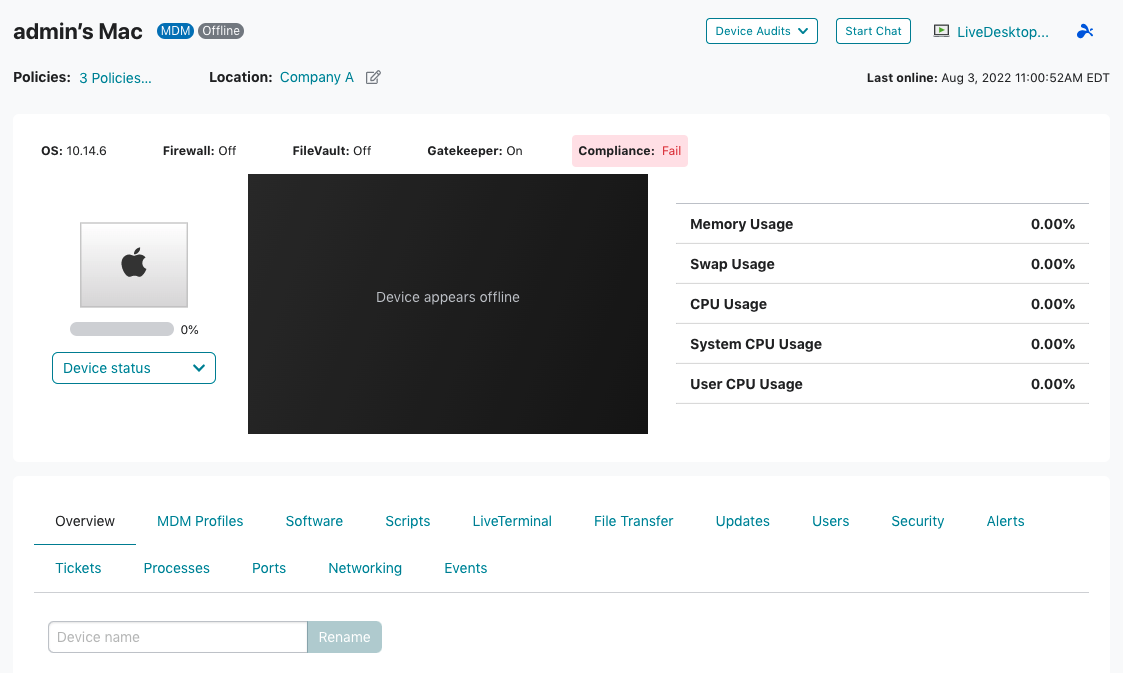
Task: Click the MDM badge
Action: click(175, 31)
